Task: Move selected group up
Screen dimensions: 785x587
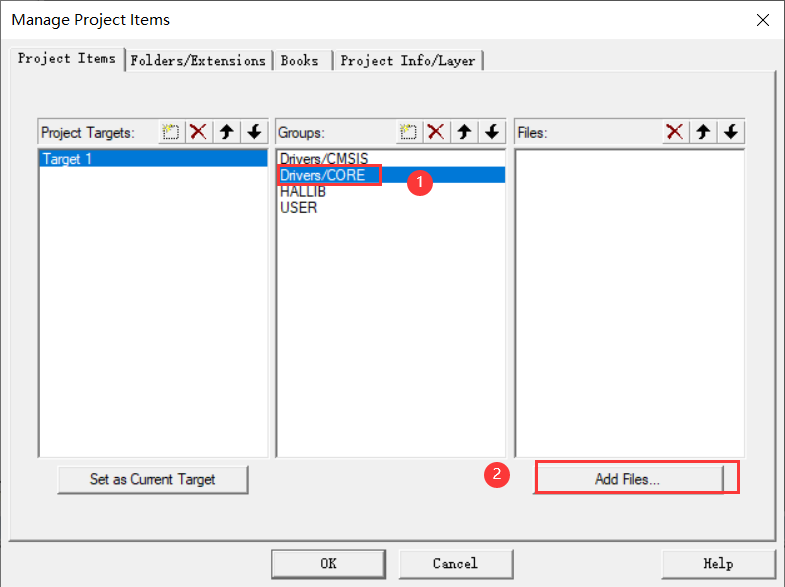Action: [464, 132]
